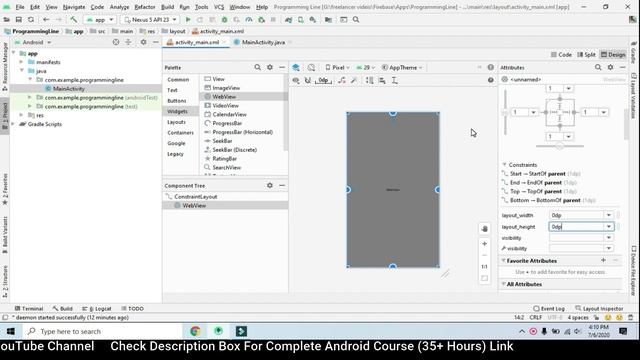
Task: Select the Buttons palette category
Action: click(x=177, y=101)
